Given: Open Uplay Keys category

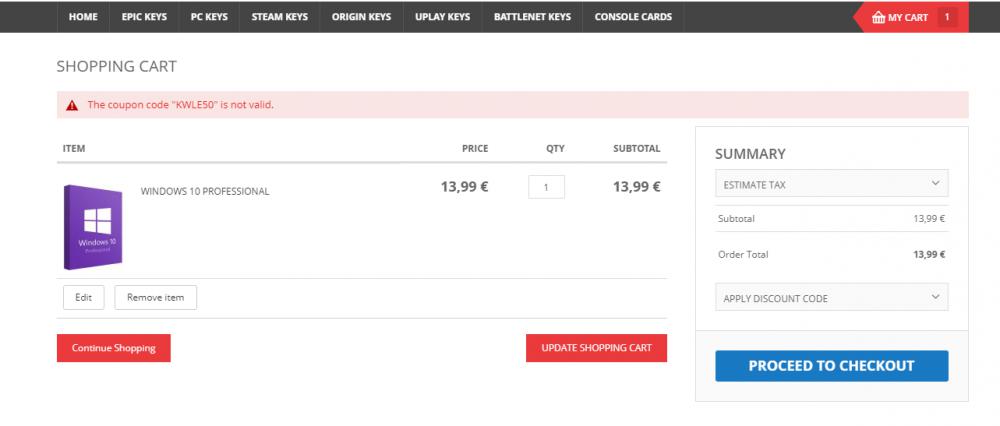Looking at the screenshot, I should [x=442, y=17].
